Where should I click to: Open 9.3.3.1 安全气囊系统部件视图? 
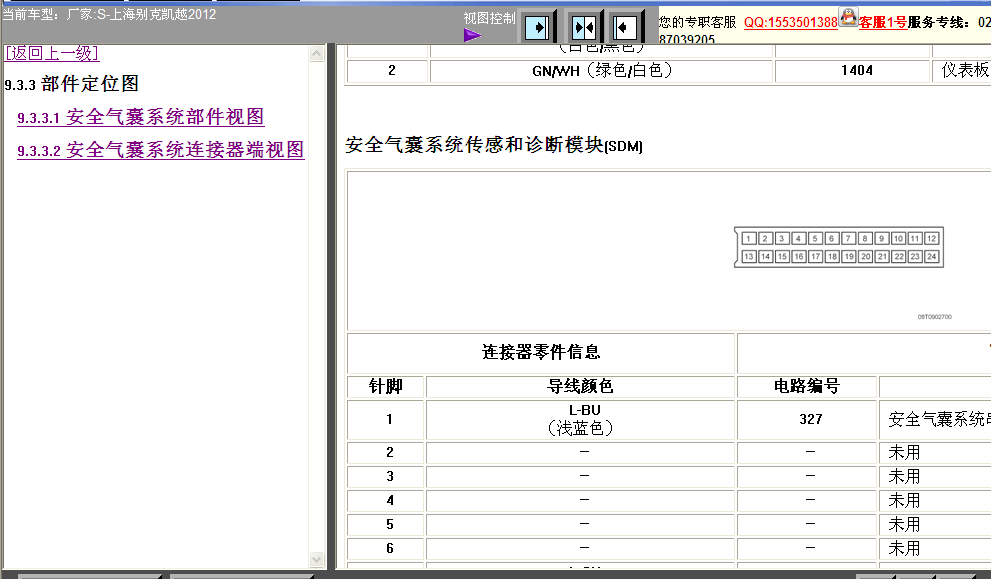pos(140,117)
